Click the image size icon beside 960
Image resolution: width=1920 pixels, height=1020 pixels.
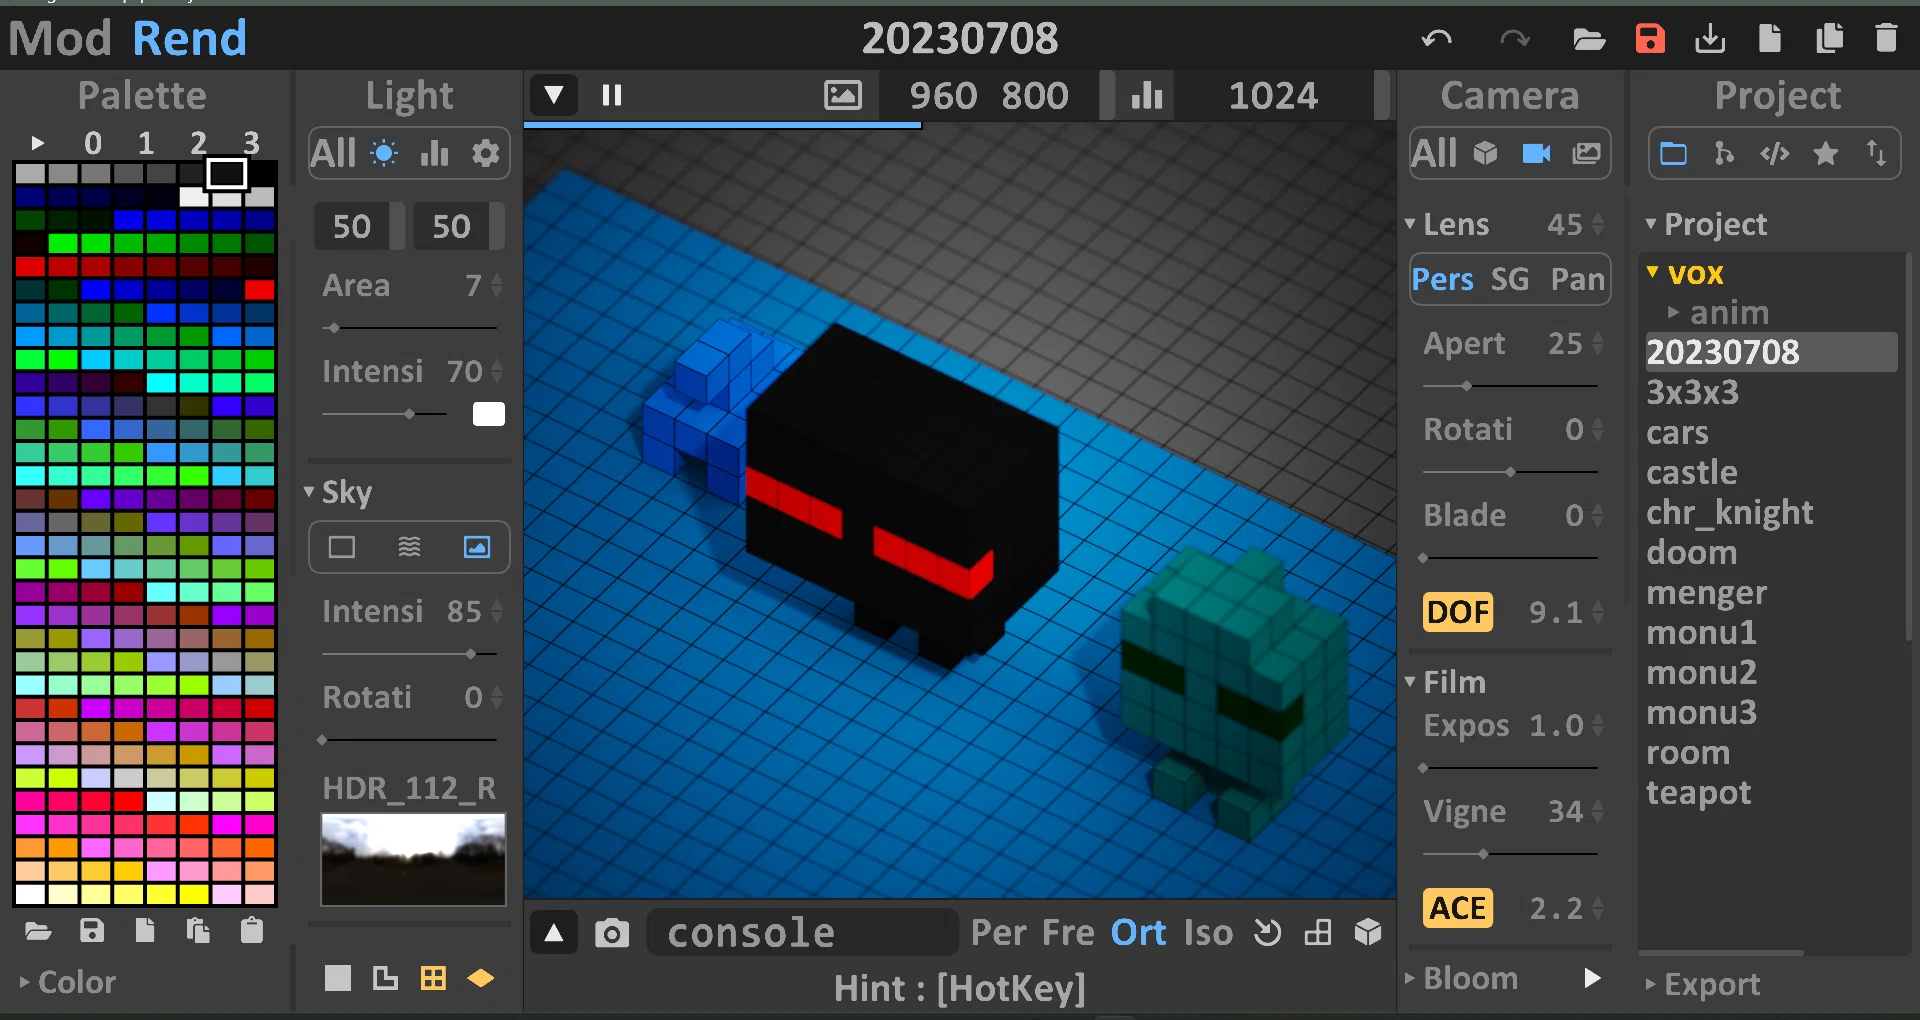pyautogui.click(x=842, y=95)
